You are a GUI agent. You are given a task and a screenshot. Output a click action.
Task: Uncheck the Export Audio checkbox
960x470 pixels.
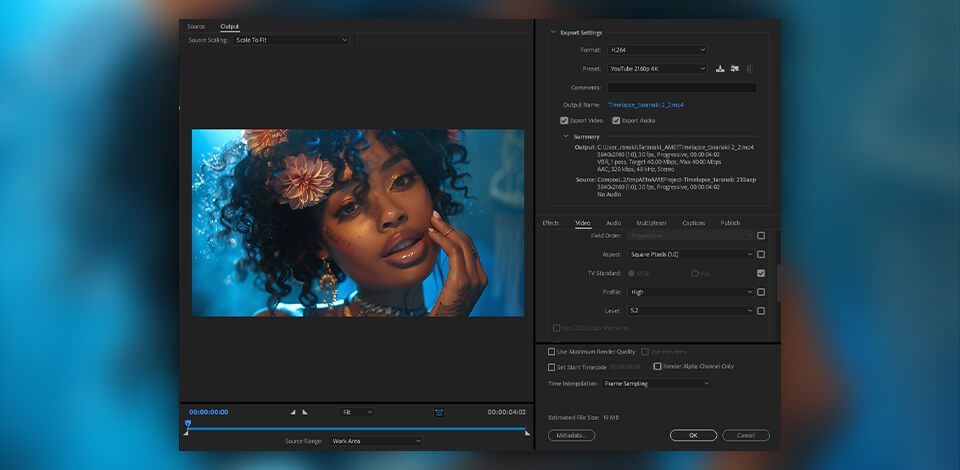coord(617,121)
